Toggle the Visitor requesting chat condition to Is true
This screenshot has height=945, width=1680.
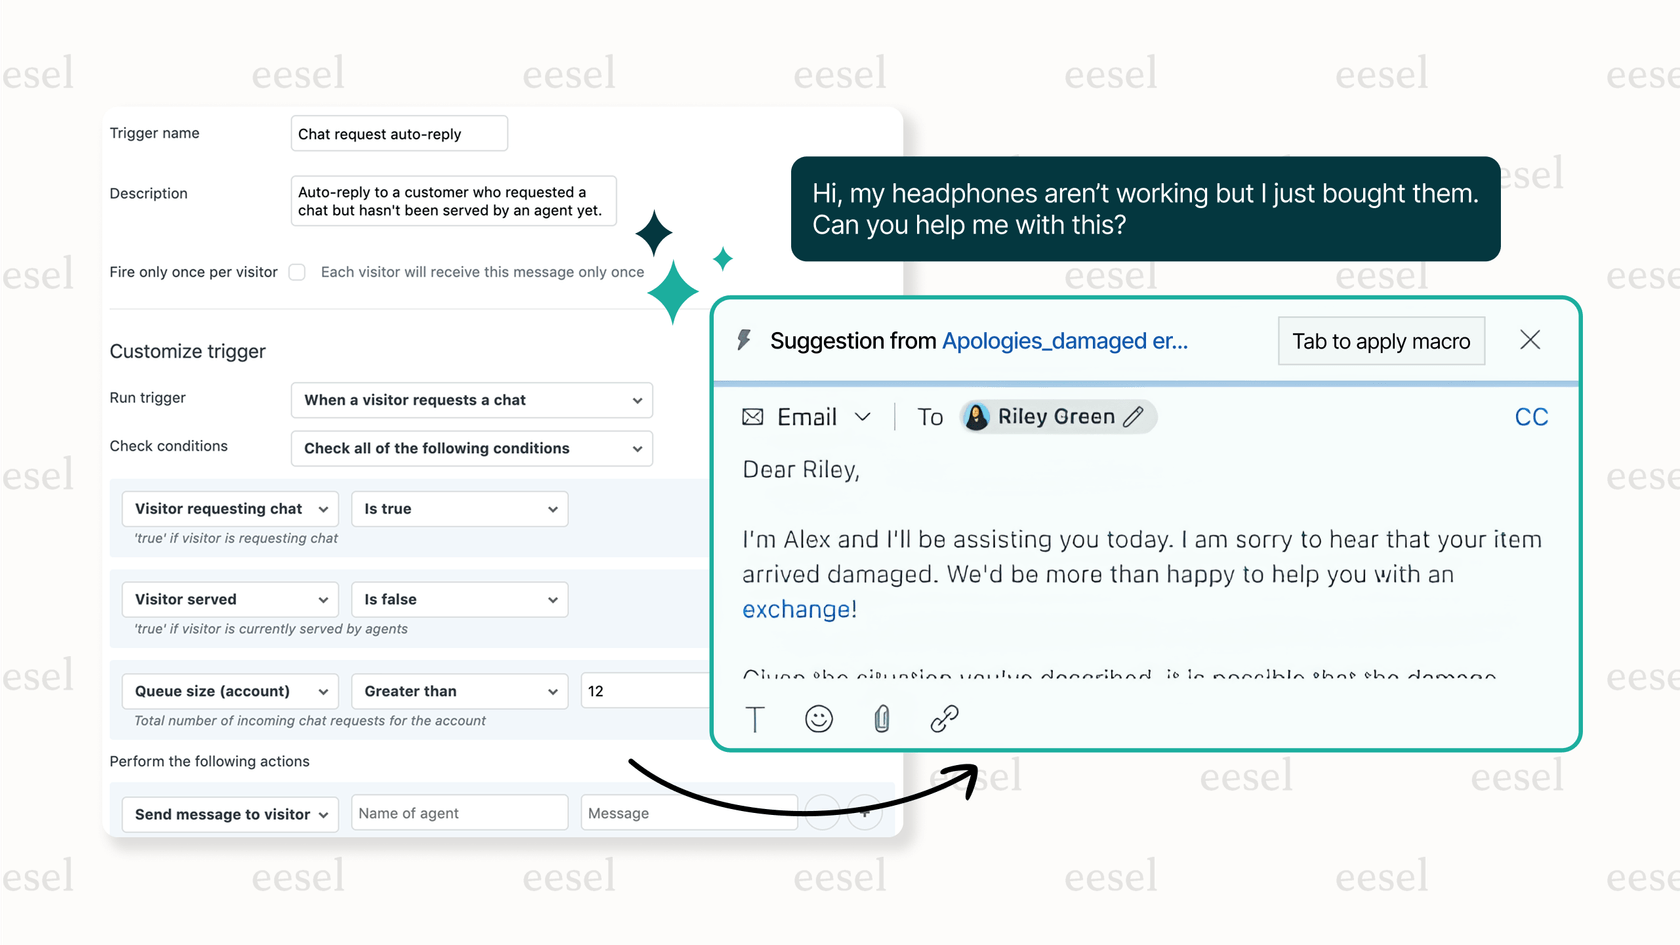[x=459, y=509]
